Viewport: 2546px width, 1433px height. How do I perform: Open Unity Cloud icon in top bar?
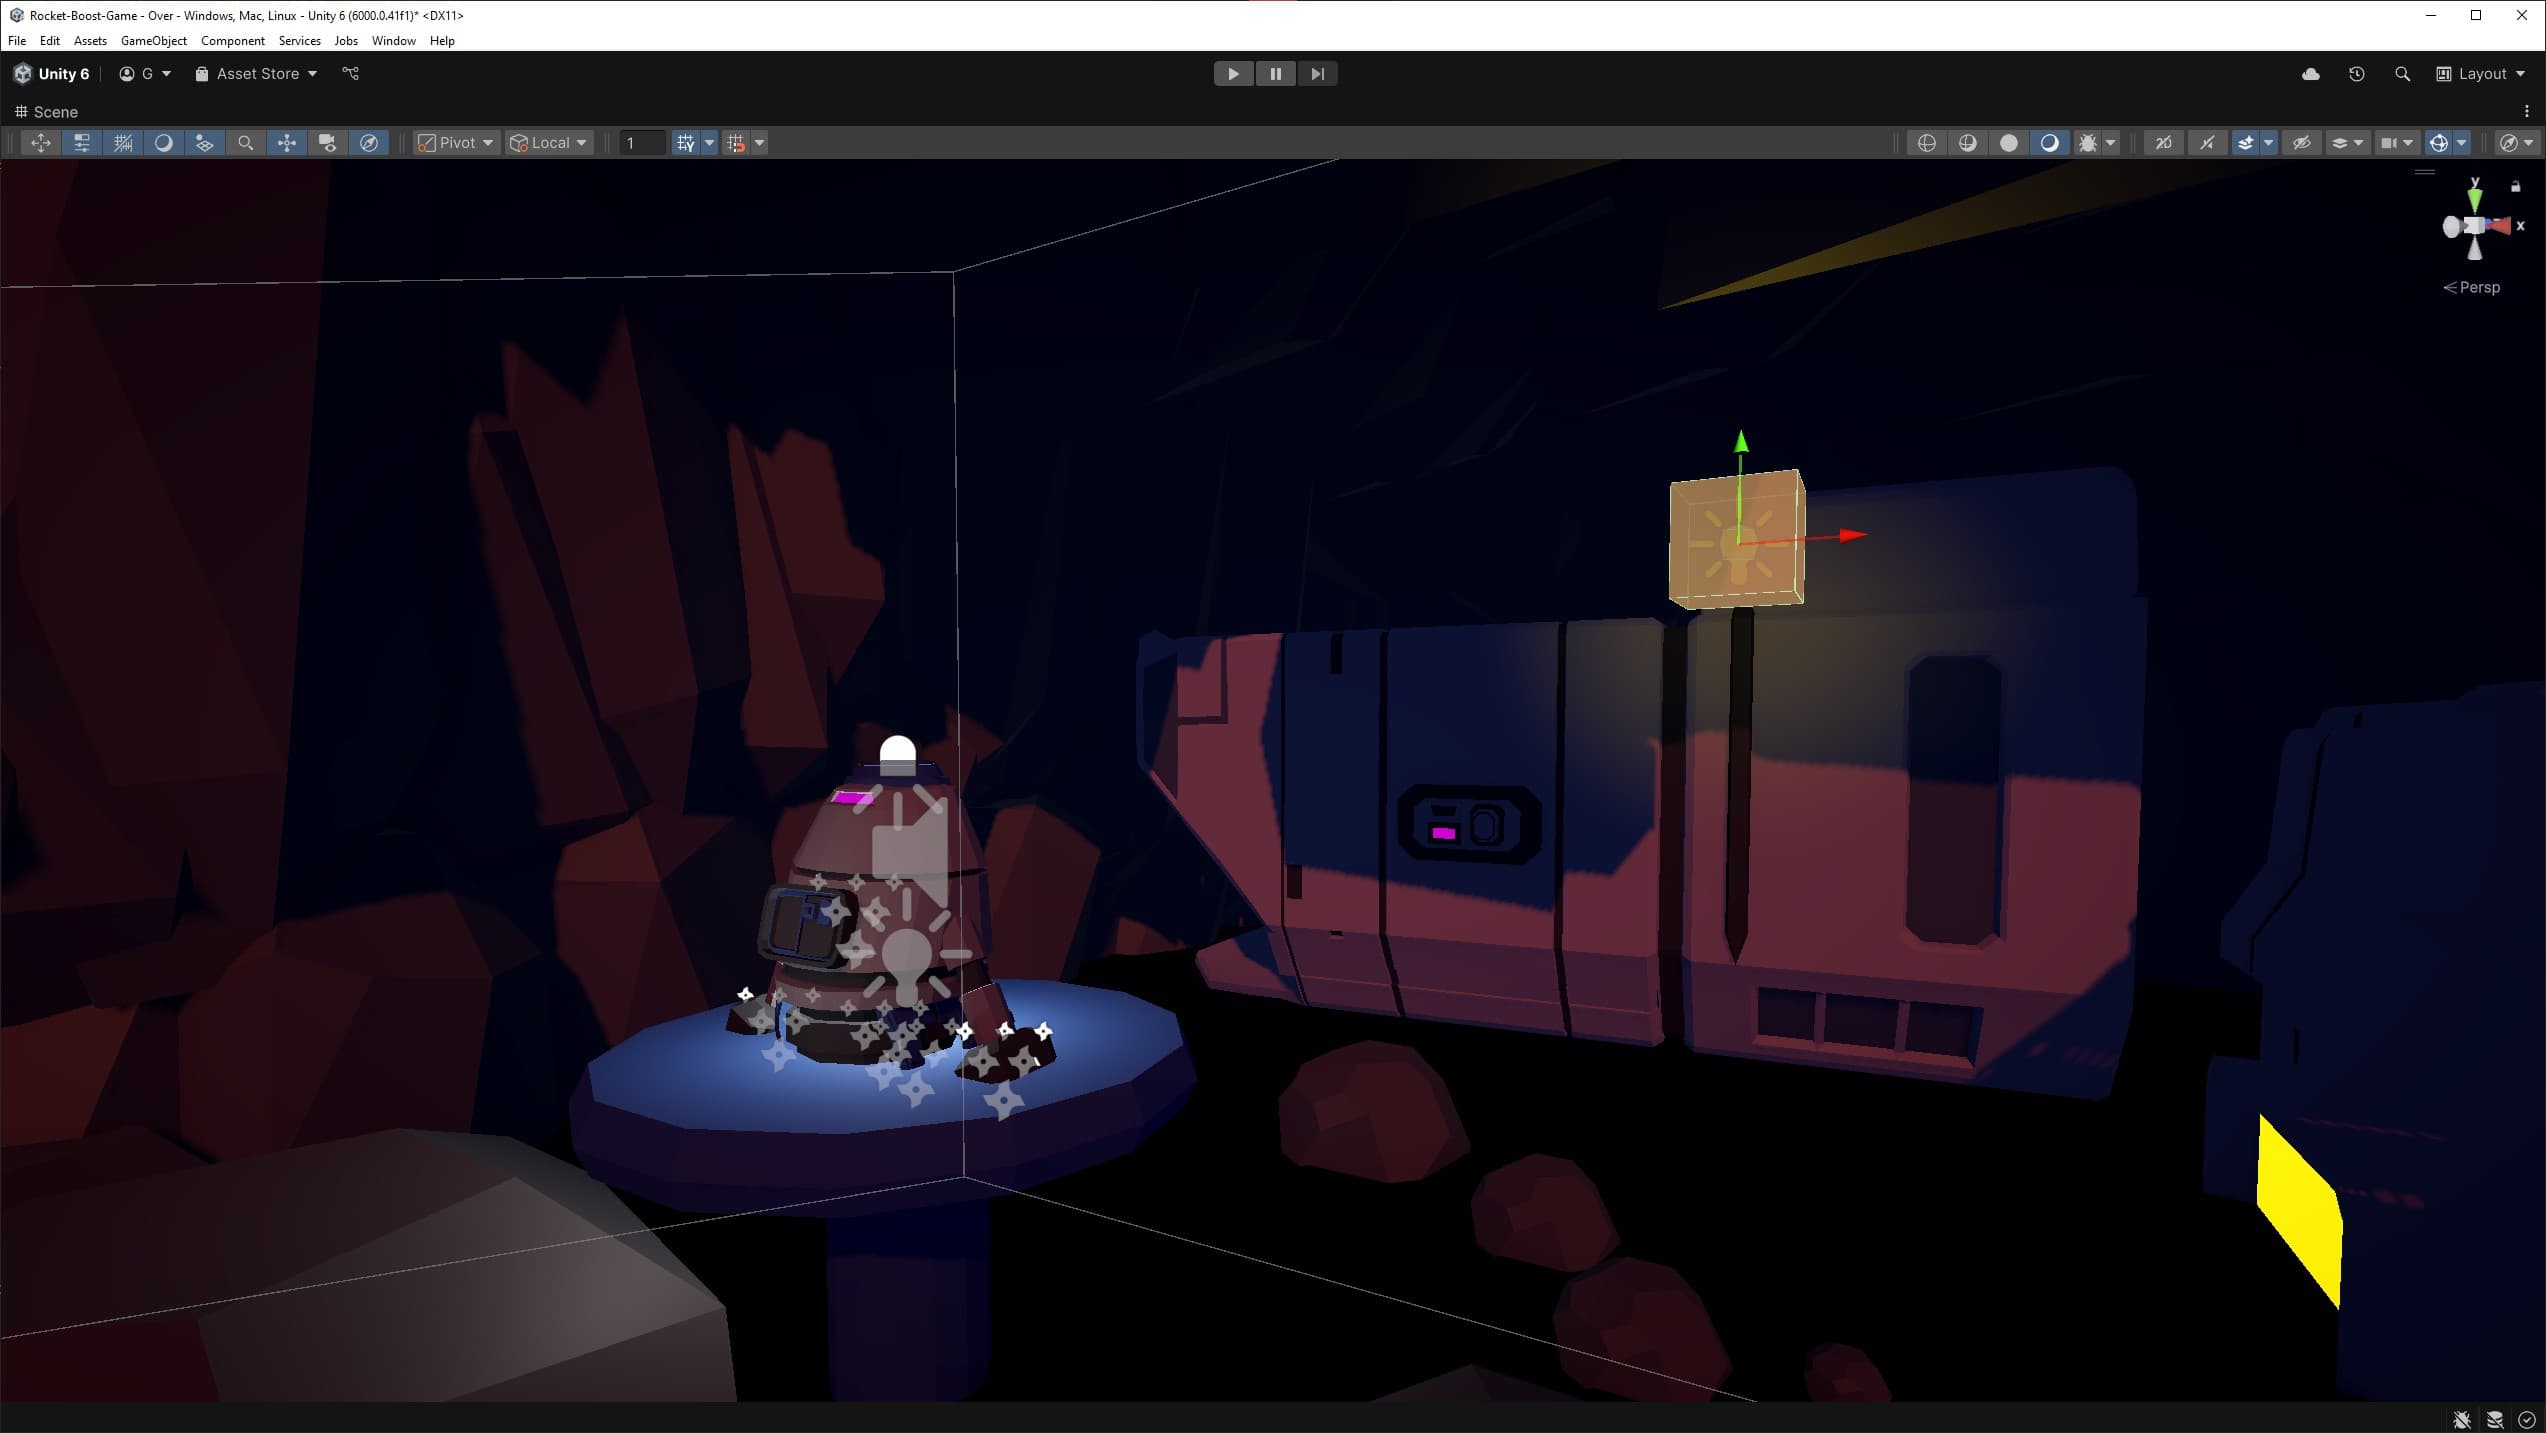click(2310, 74)
